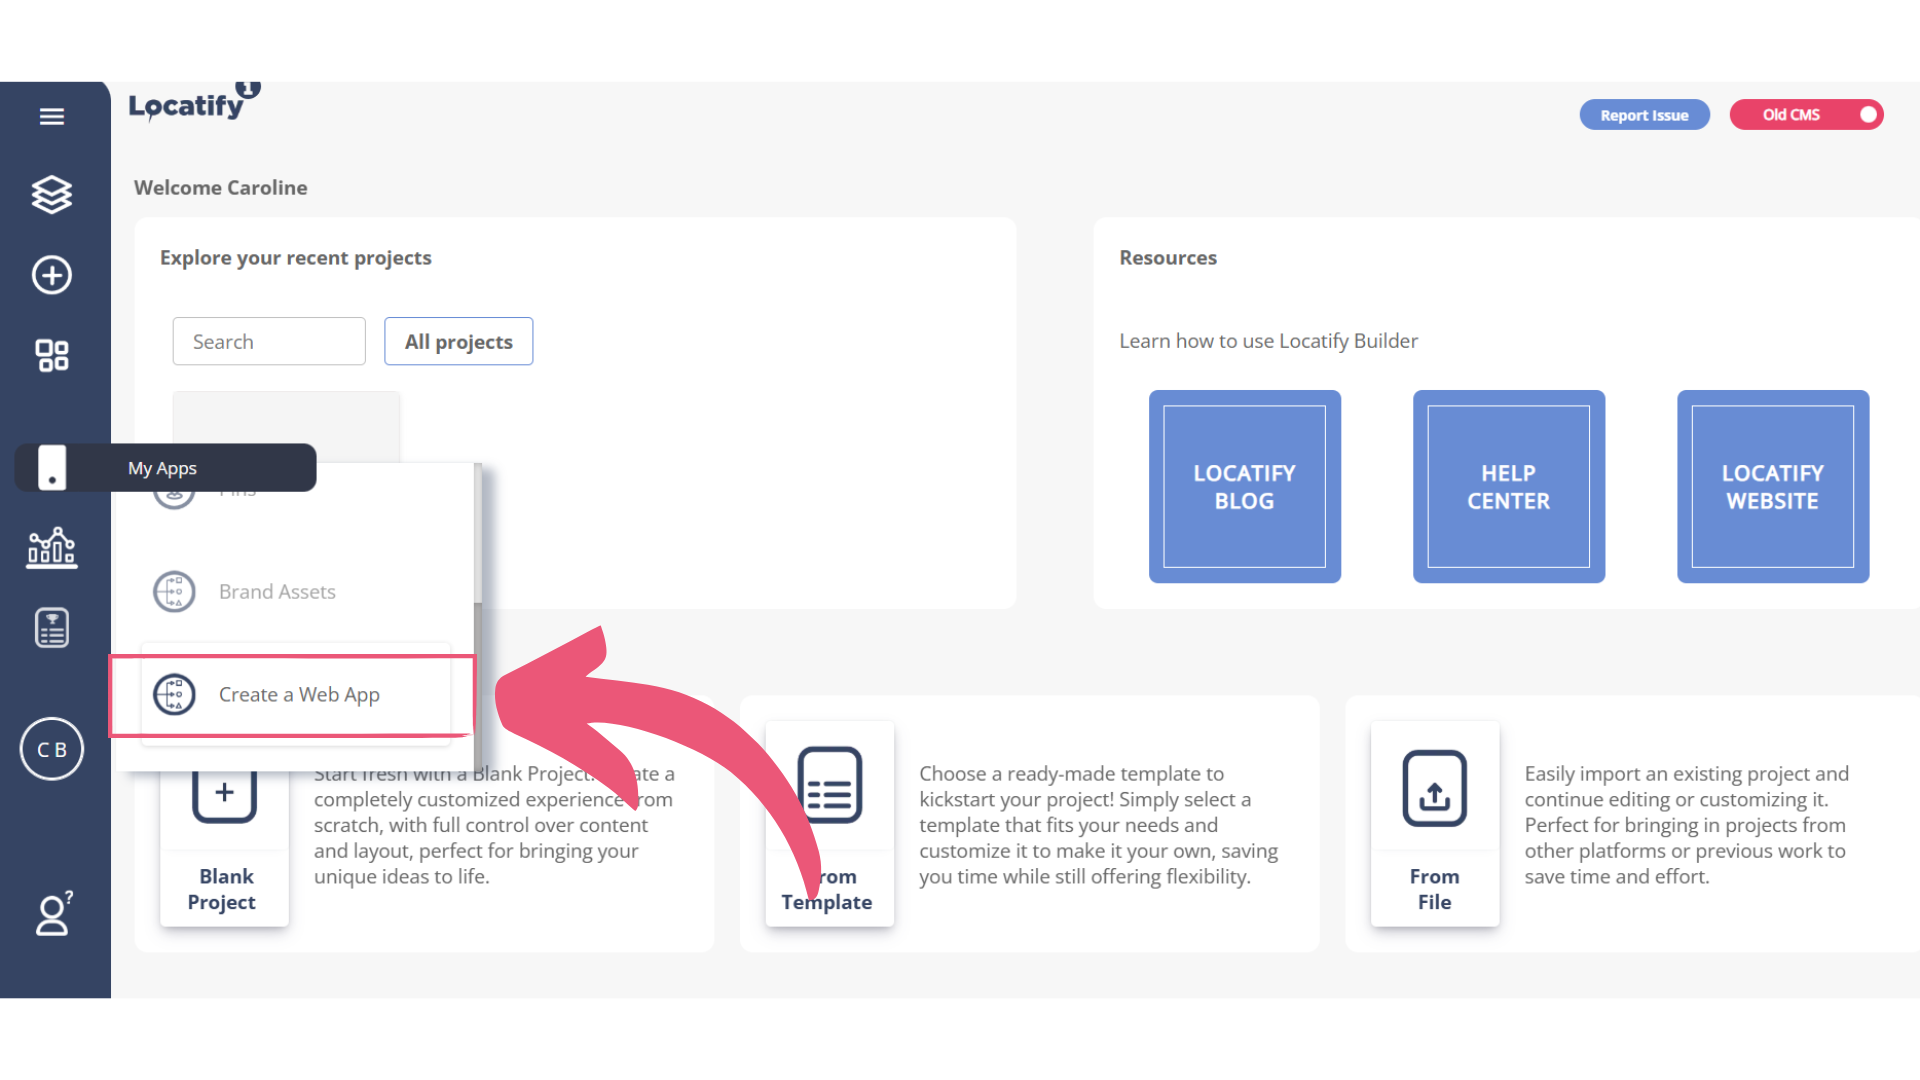Click the blank recent project thumbnail
1920x1080 pixels.
pyautogui.click(x=286, y=426)
